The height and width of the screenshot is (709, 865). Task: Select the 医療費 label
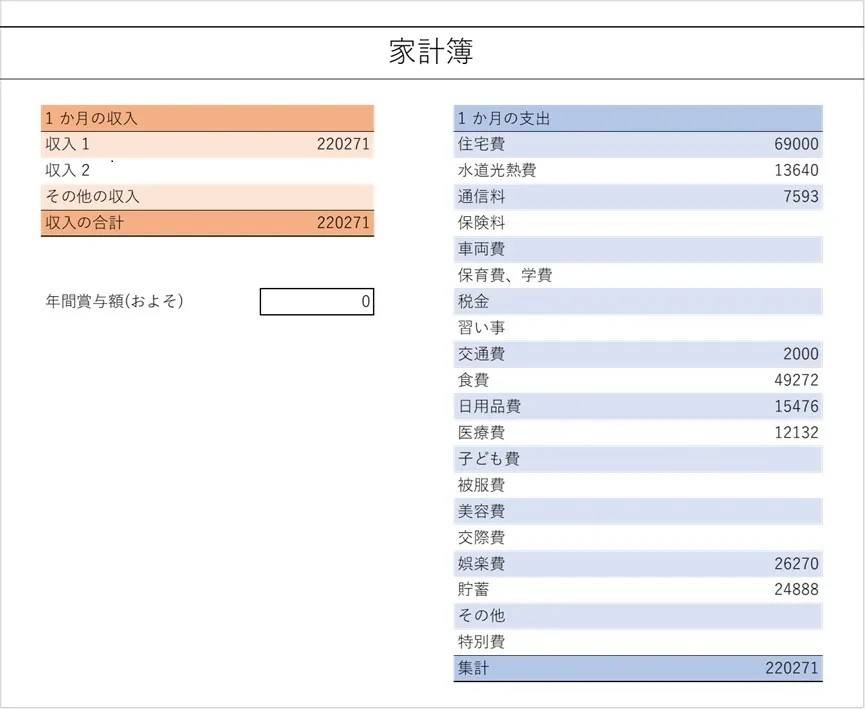[x=481, y=432]
